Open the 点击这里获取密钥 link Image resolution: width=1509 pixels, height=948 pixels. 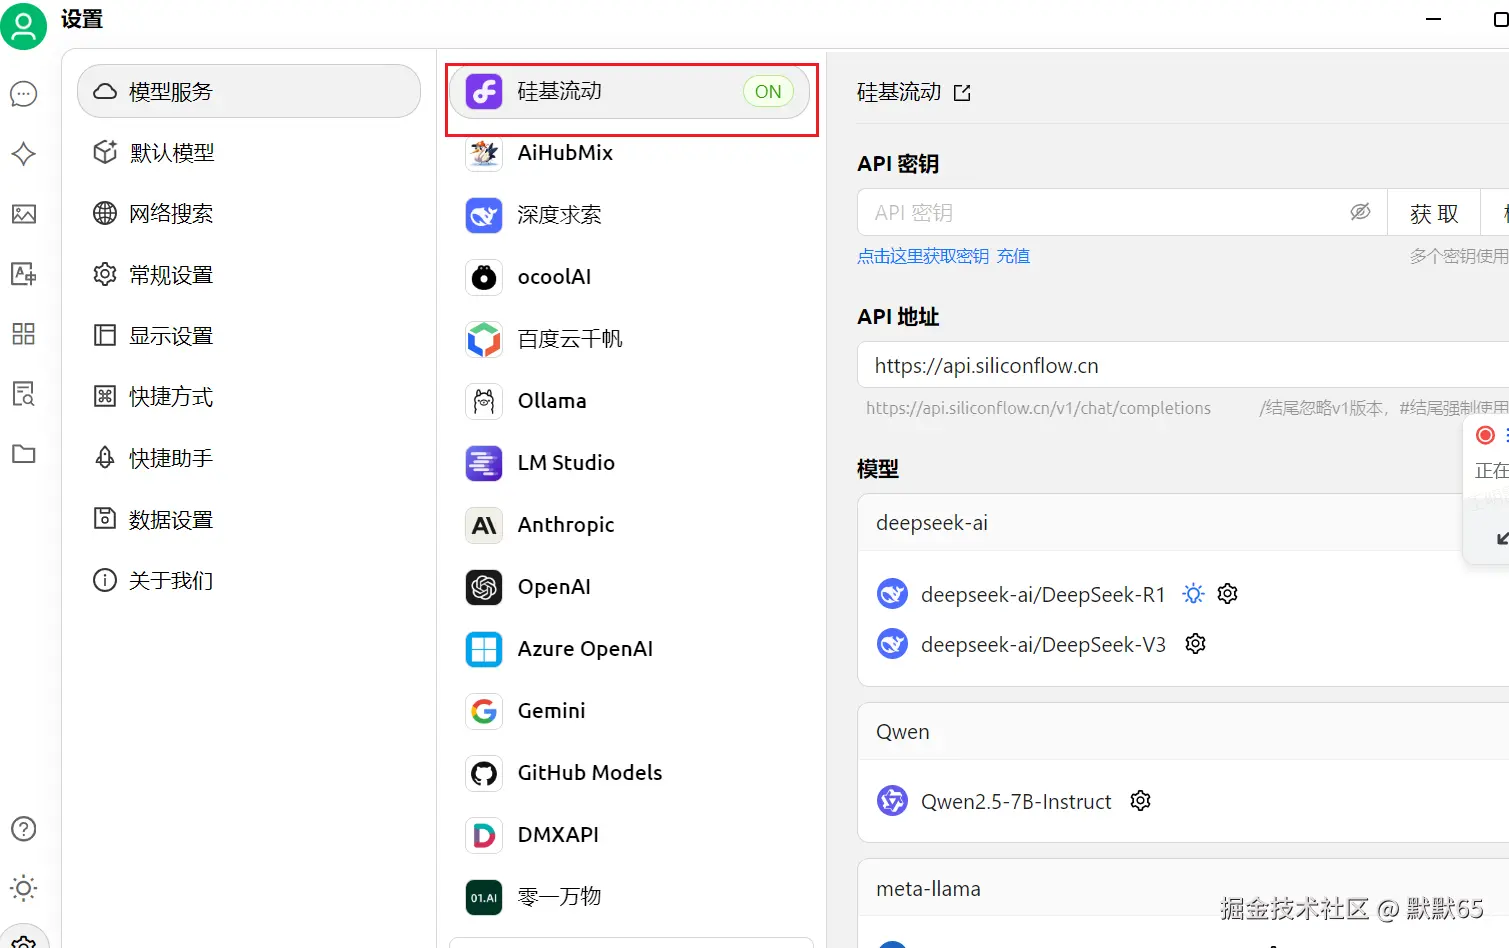[923, 256]
